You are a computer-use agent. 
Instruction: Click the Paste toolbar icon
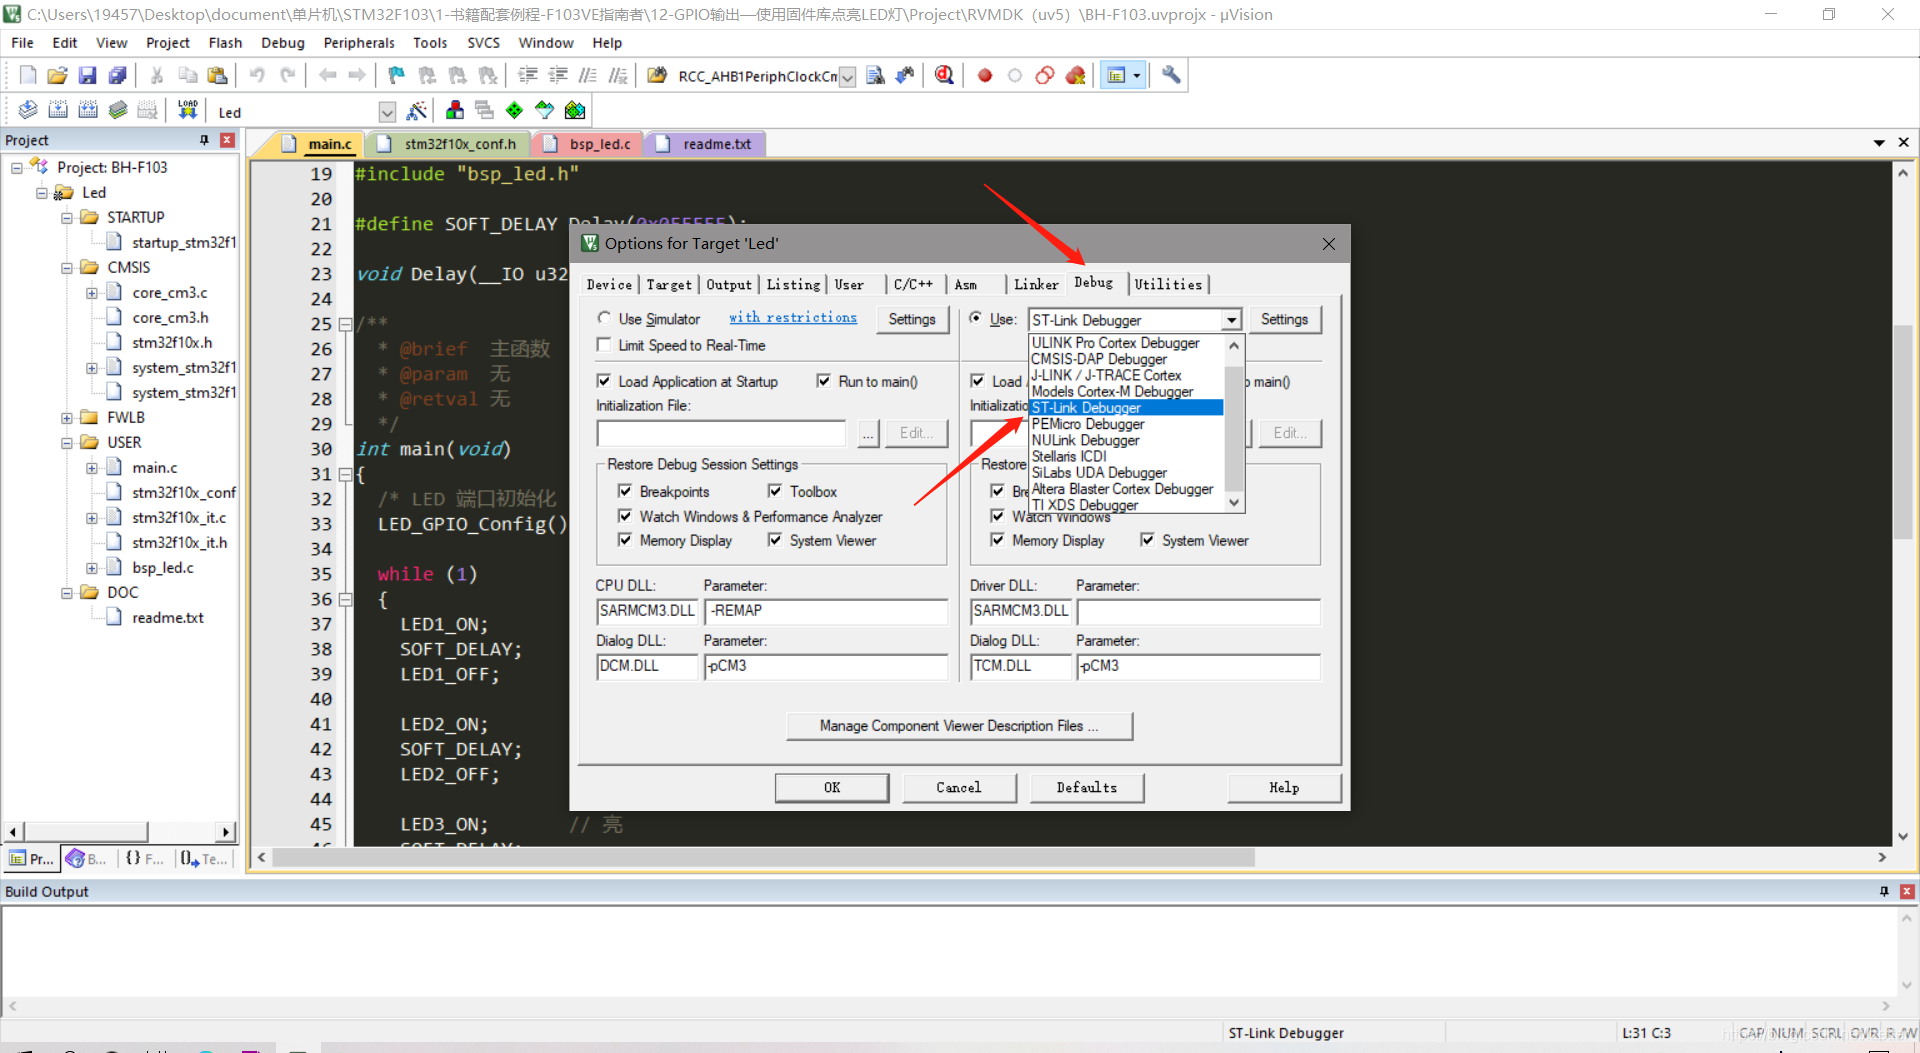pyautogui.click(x=217, y=76)
